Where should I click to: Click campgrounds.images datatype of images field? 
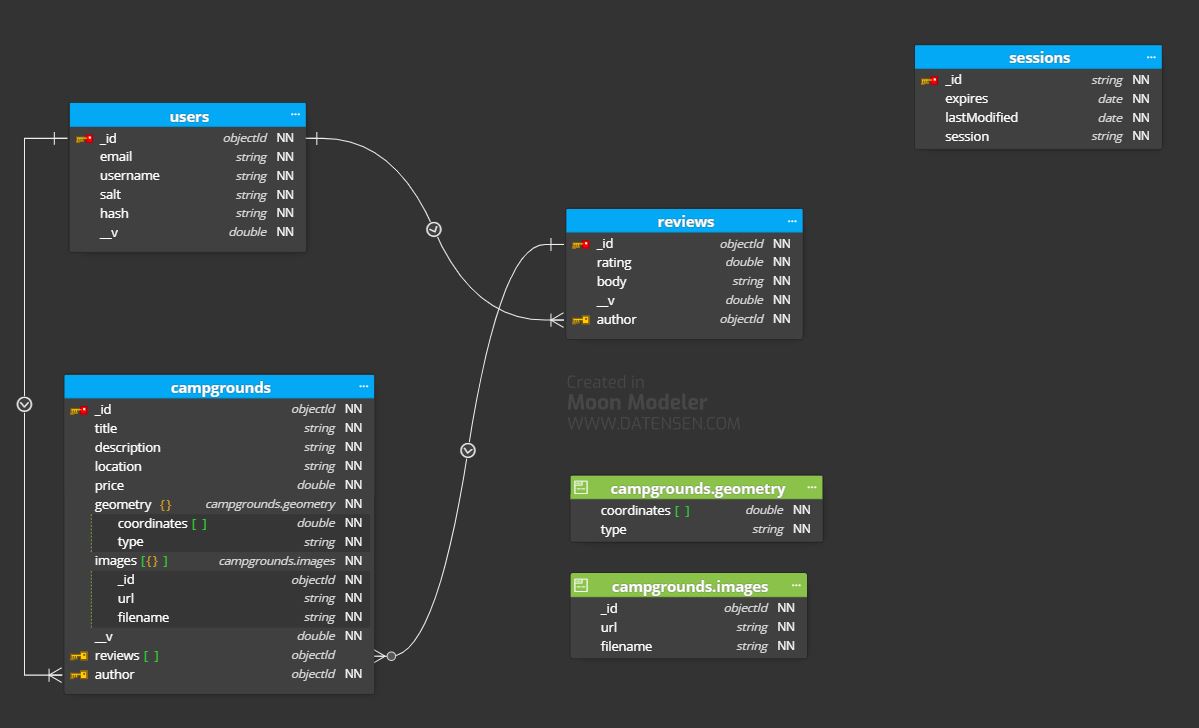277,561
